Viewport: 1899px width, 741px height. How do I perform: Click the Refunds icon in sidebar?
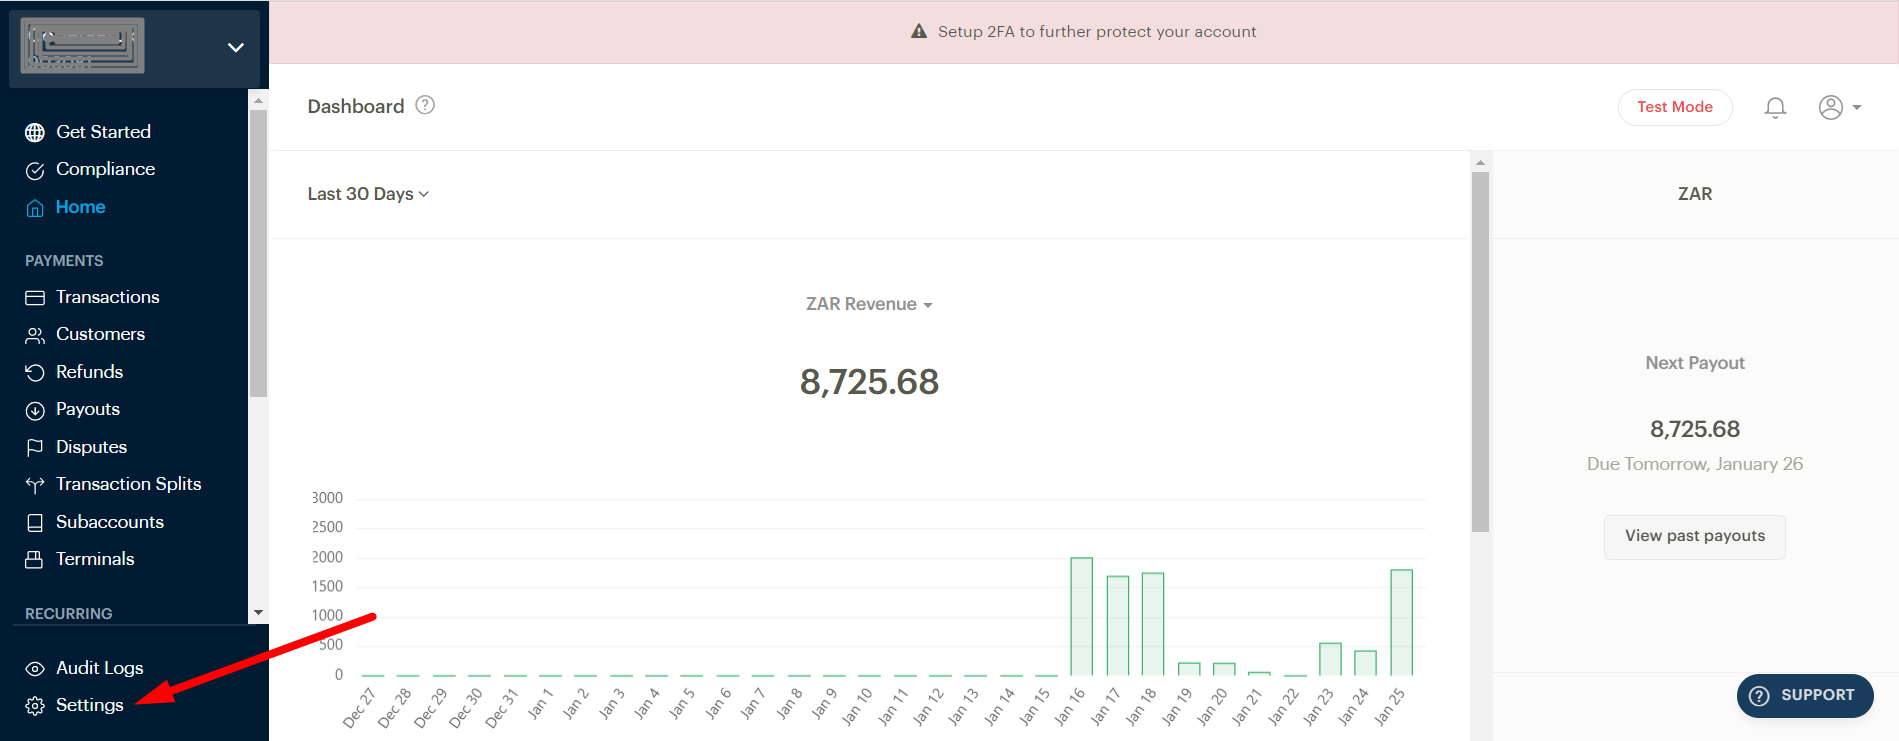point(35,373)
